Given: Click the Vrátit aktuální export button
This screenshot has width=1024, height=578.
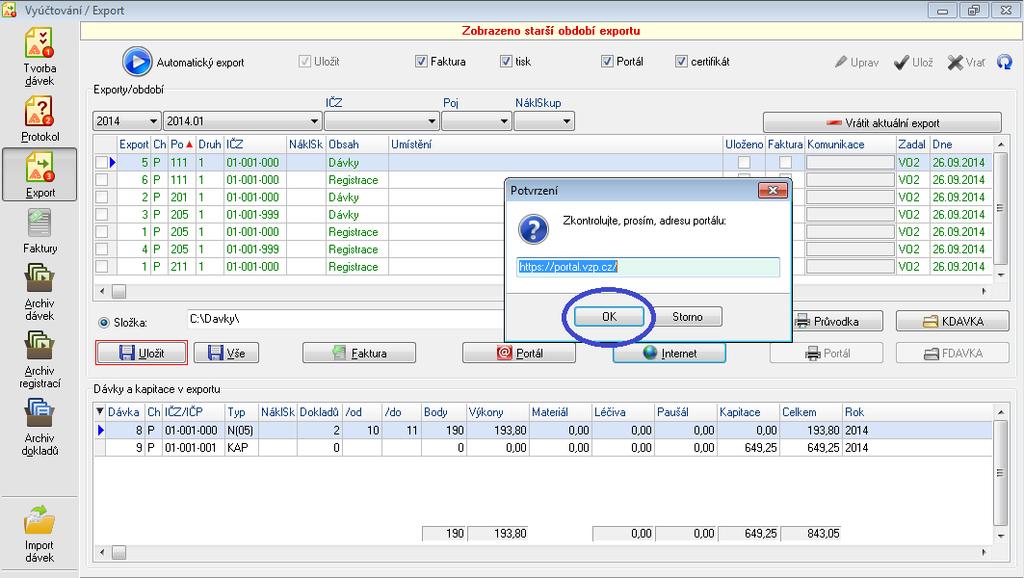Looking at the screenshot, I should pyautogui.click(x=882, y=123).
